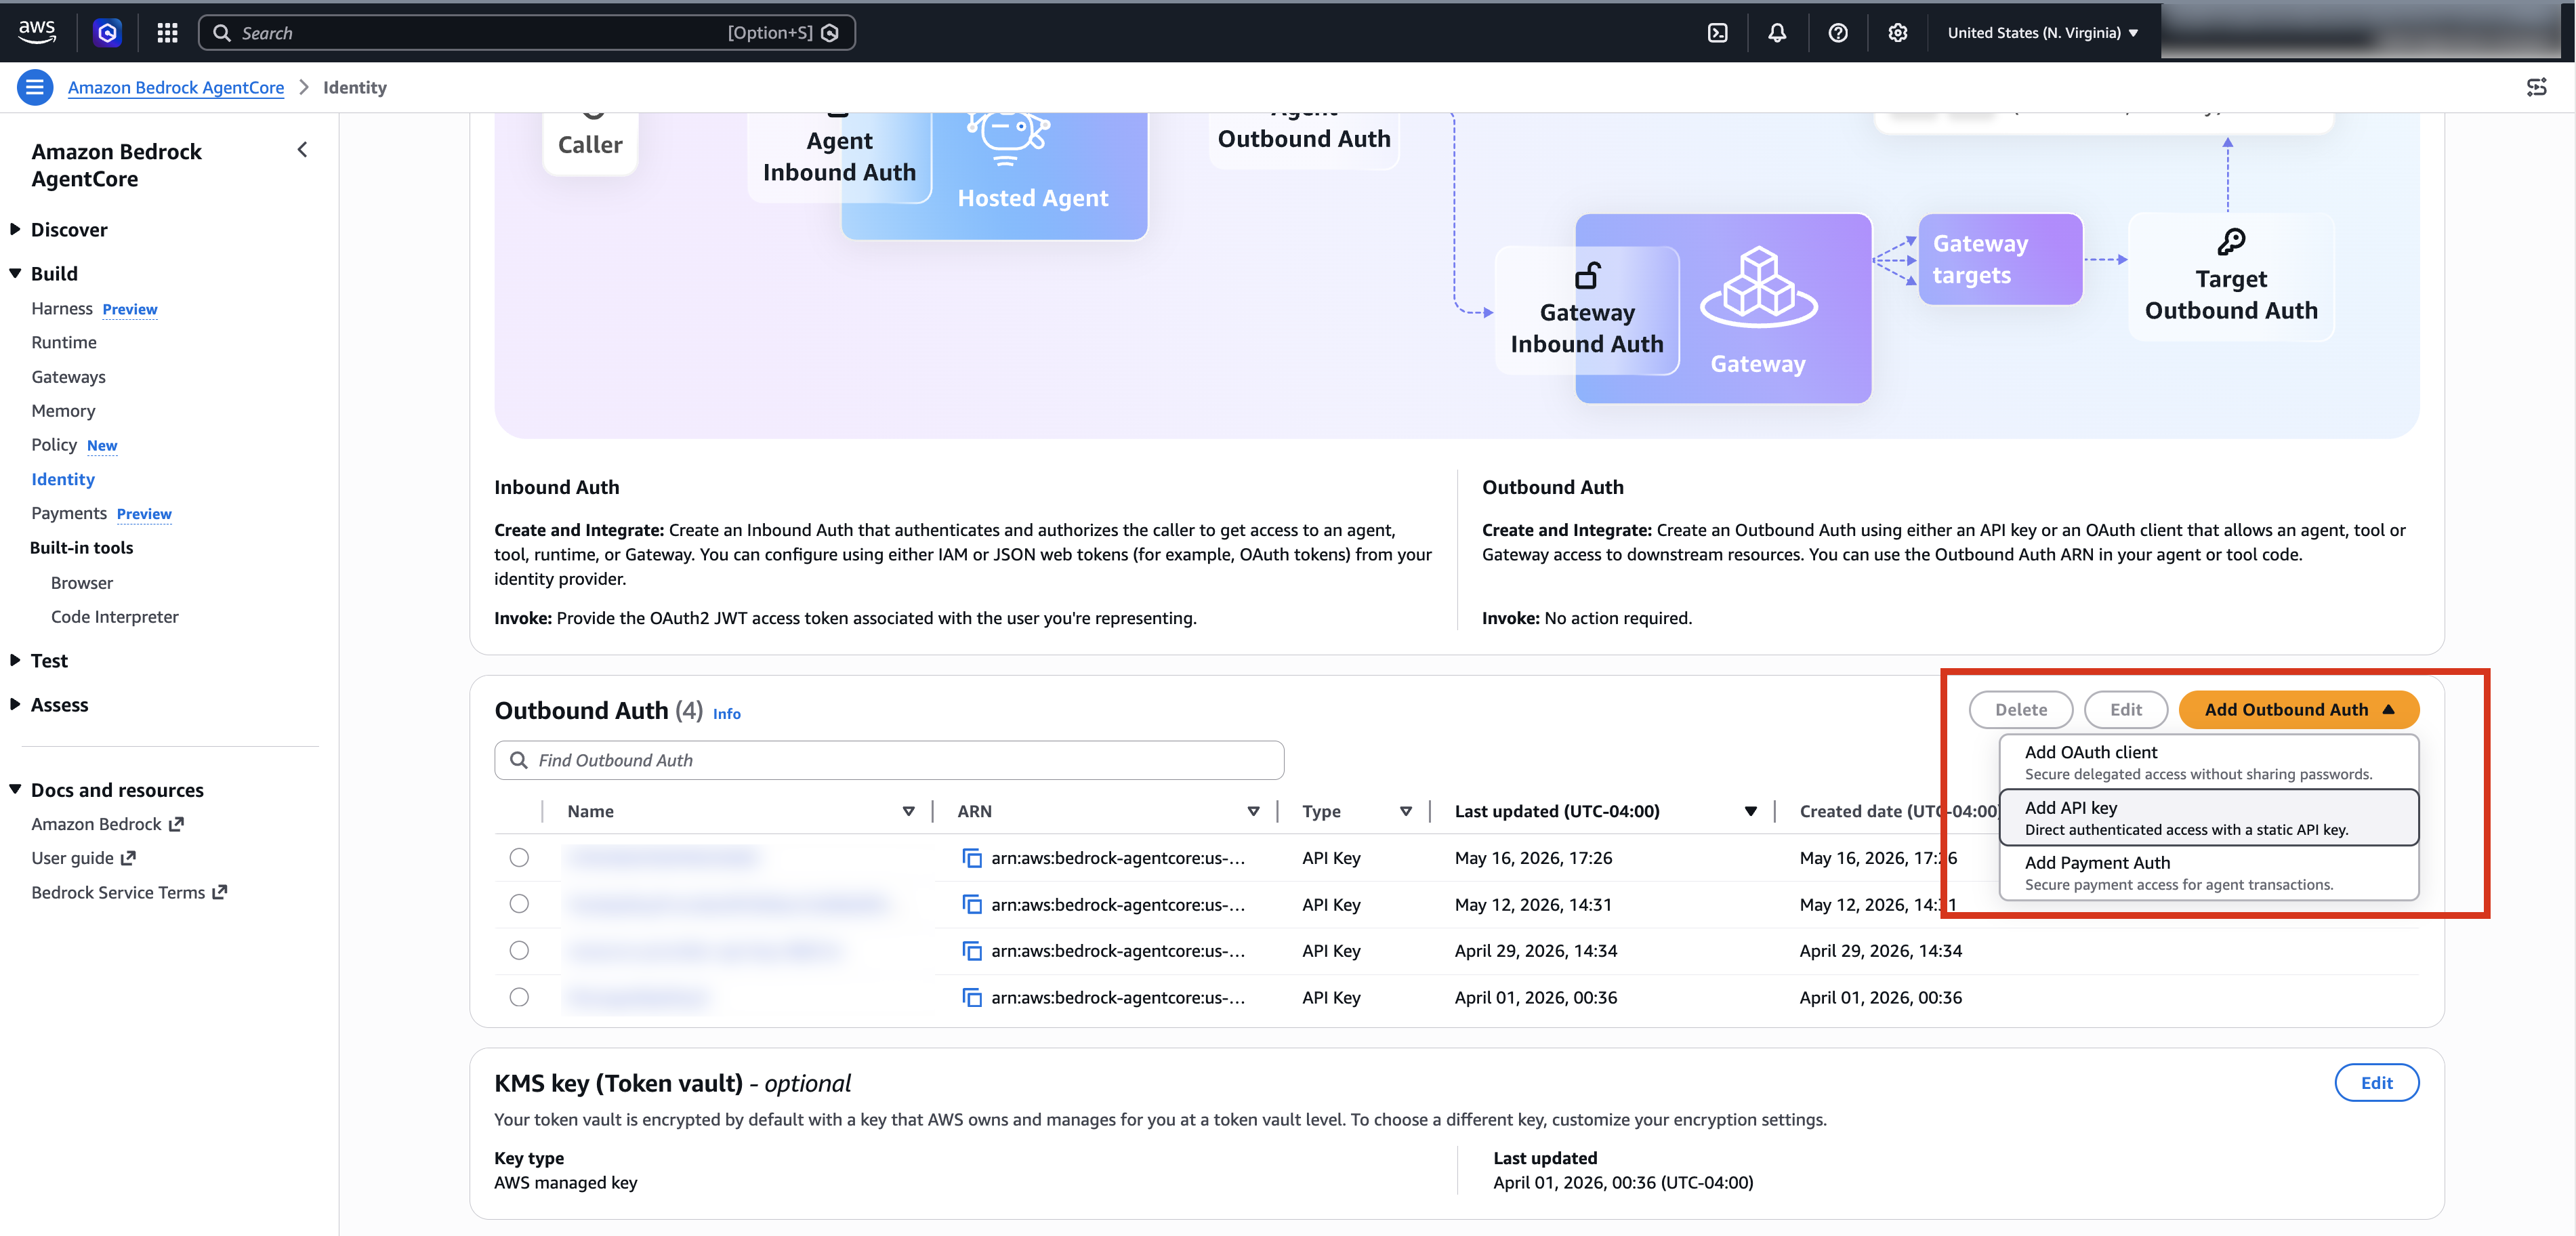Click the Hosted Agent robot icon
The height and width of the screenshot is (1236, 2576).
1008,139
